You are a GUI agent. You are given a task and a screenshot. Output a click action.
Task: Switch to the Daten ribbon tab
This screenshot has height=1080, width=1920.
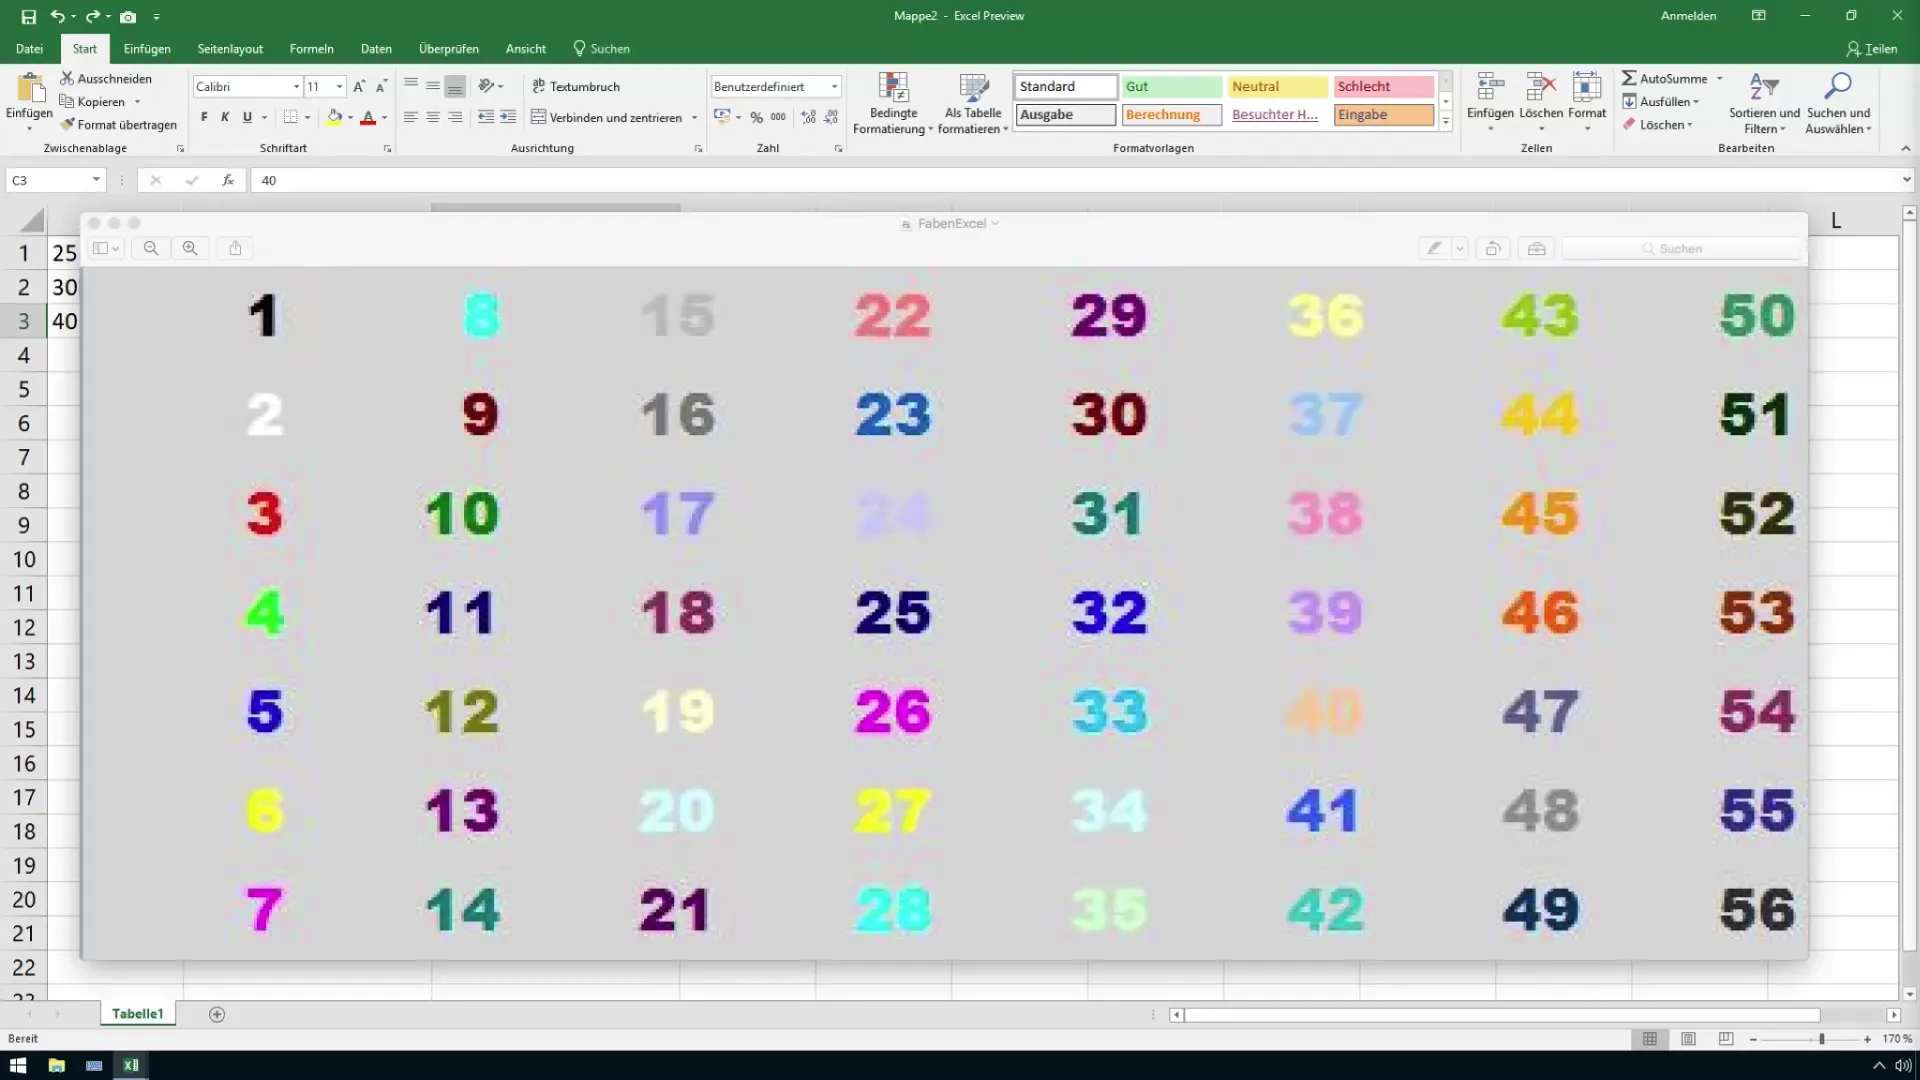376,48
